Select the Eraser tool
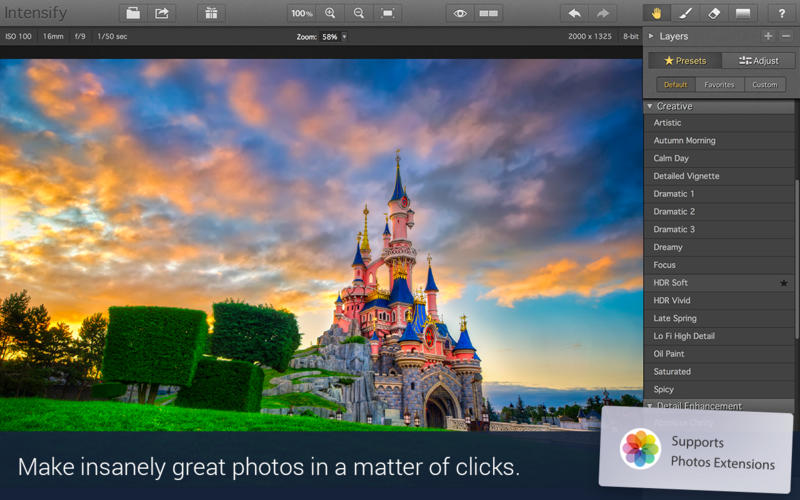This screenshot has height=500, width=800. [x=714, y=13]
